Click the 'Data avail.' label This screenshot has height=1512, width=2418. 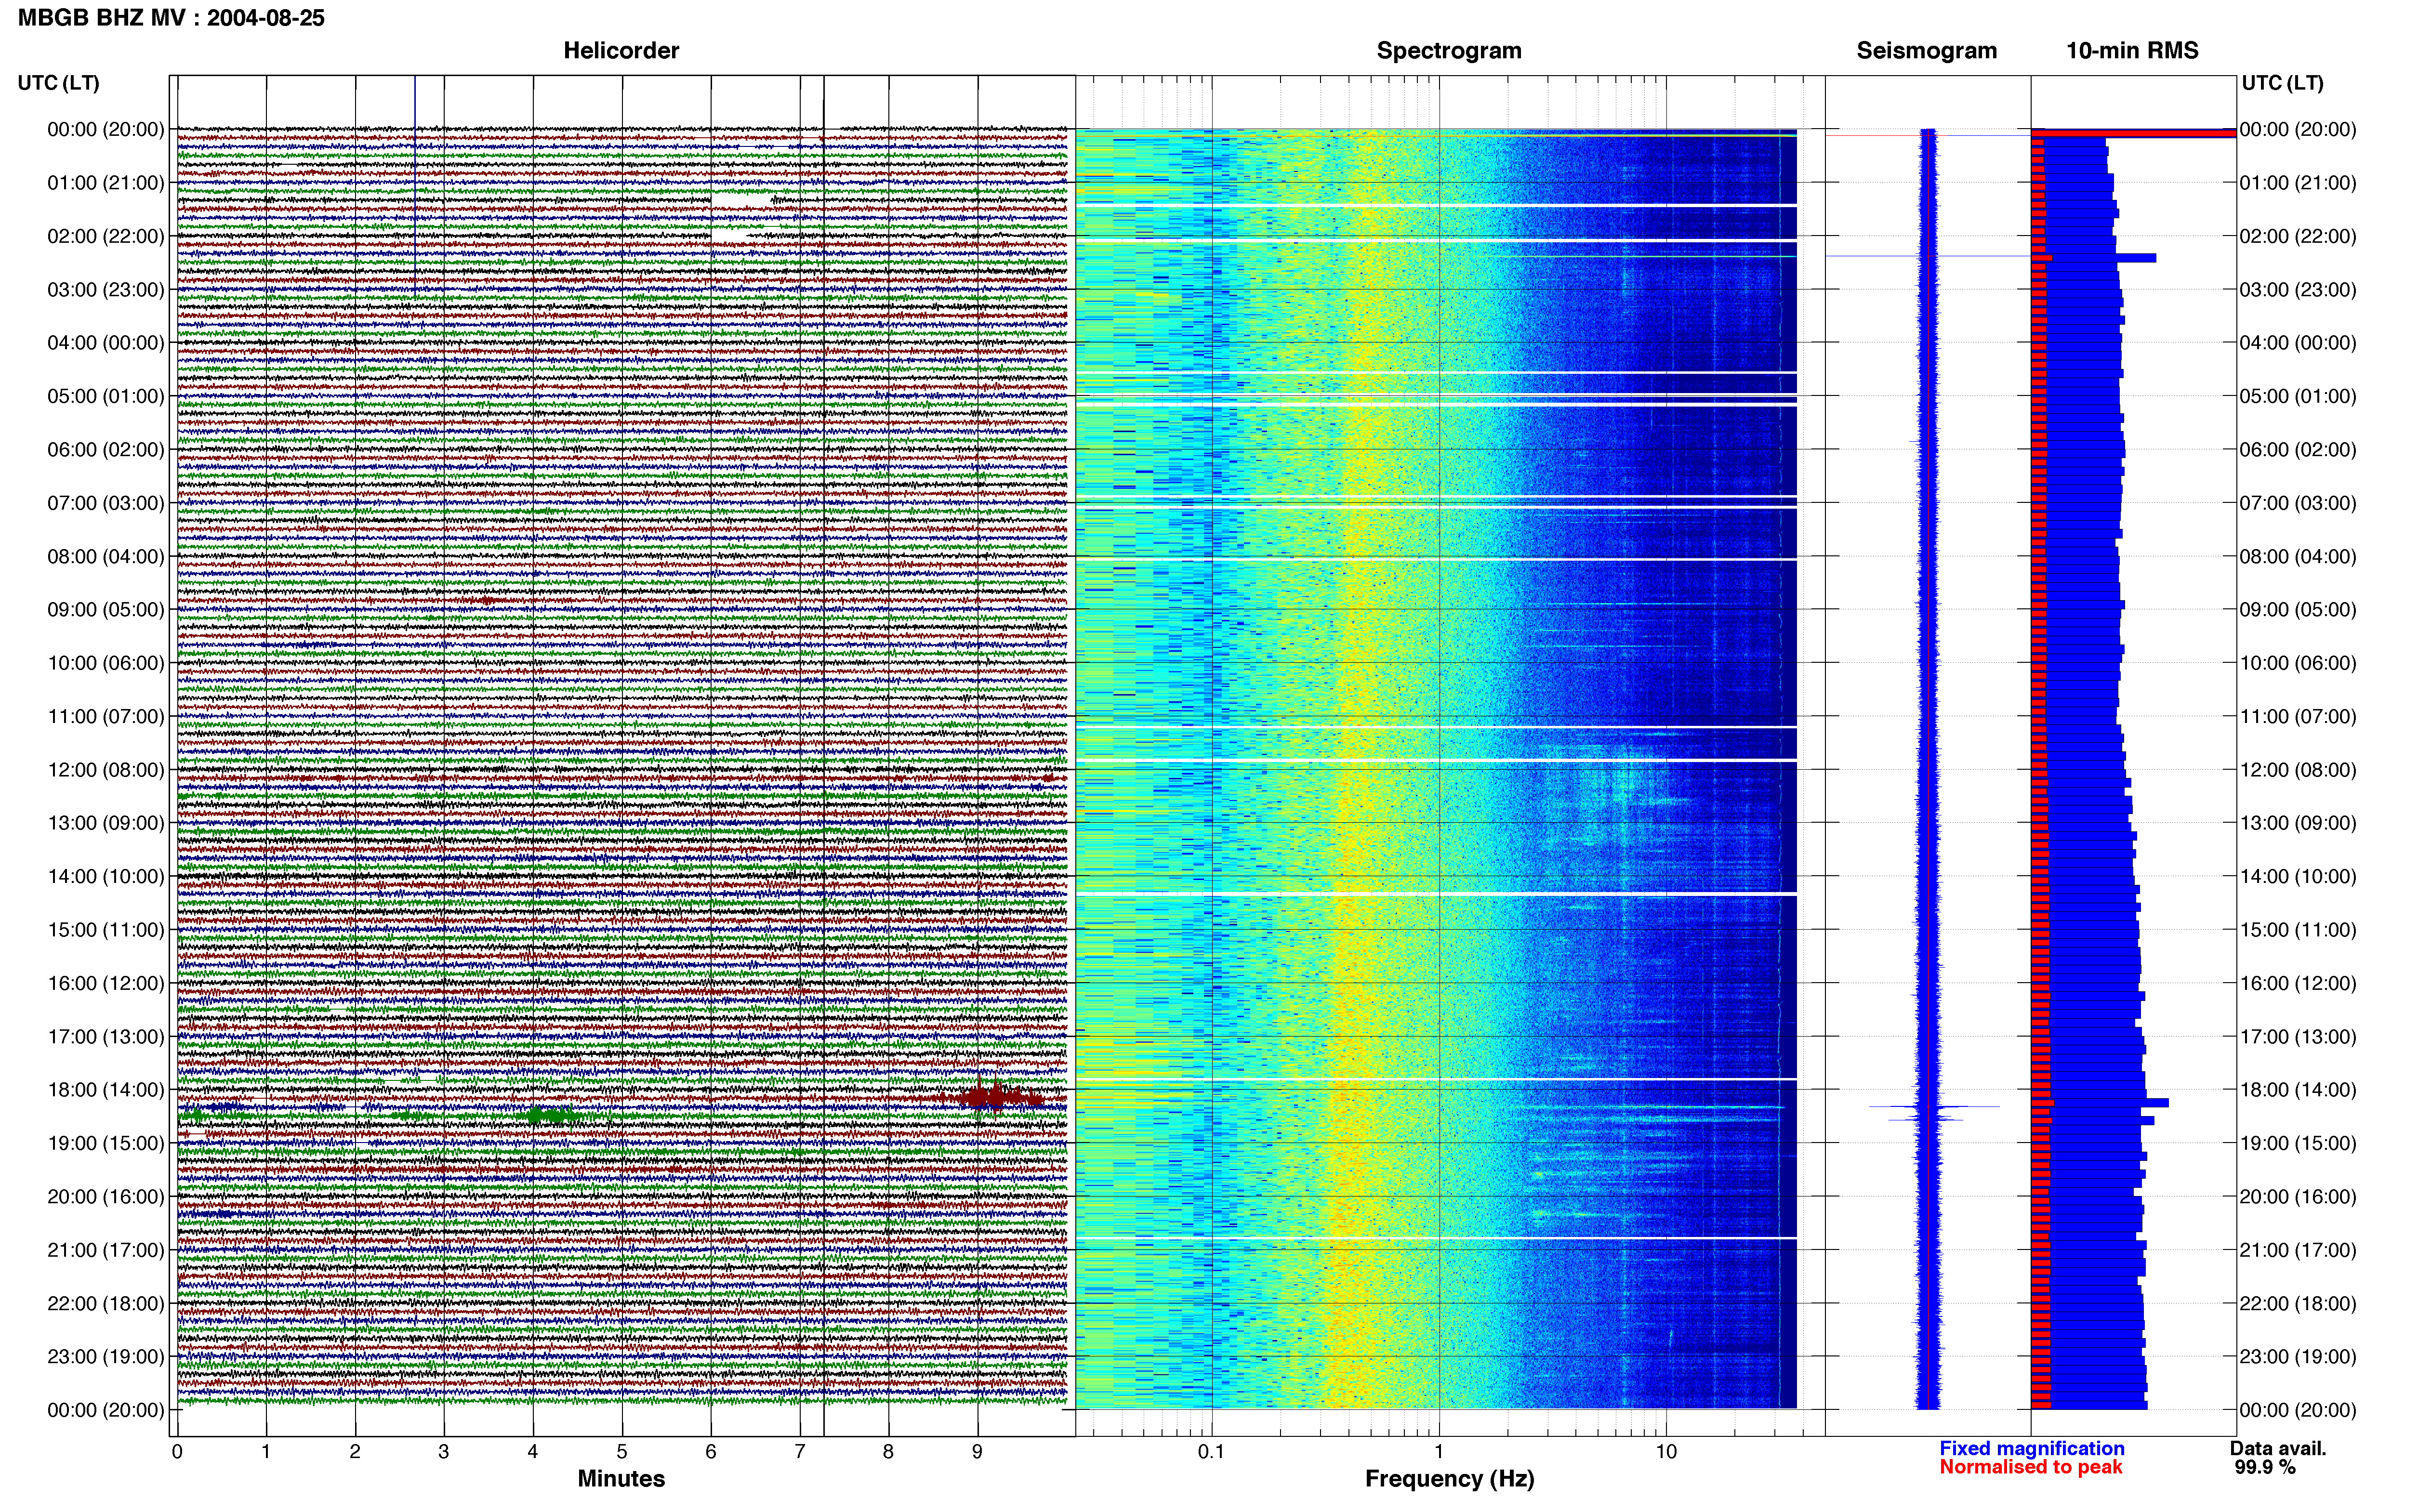click(x=2278, y=1448)
